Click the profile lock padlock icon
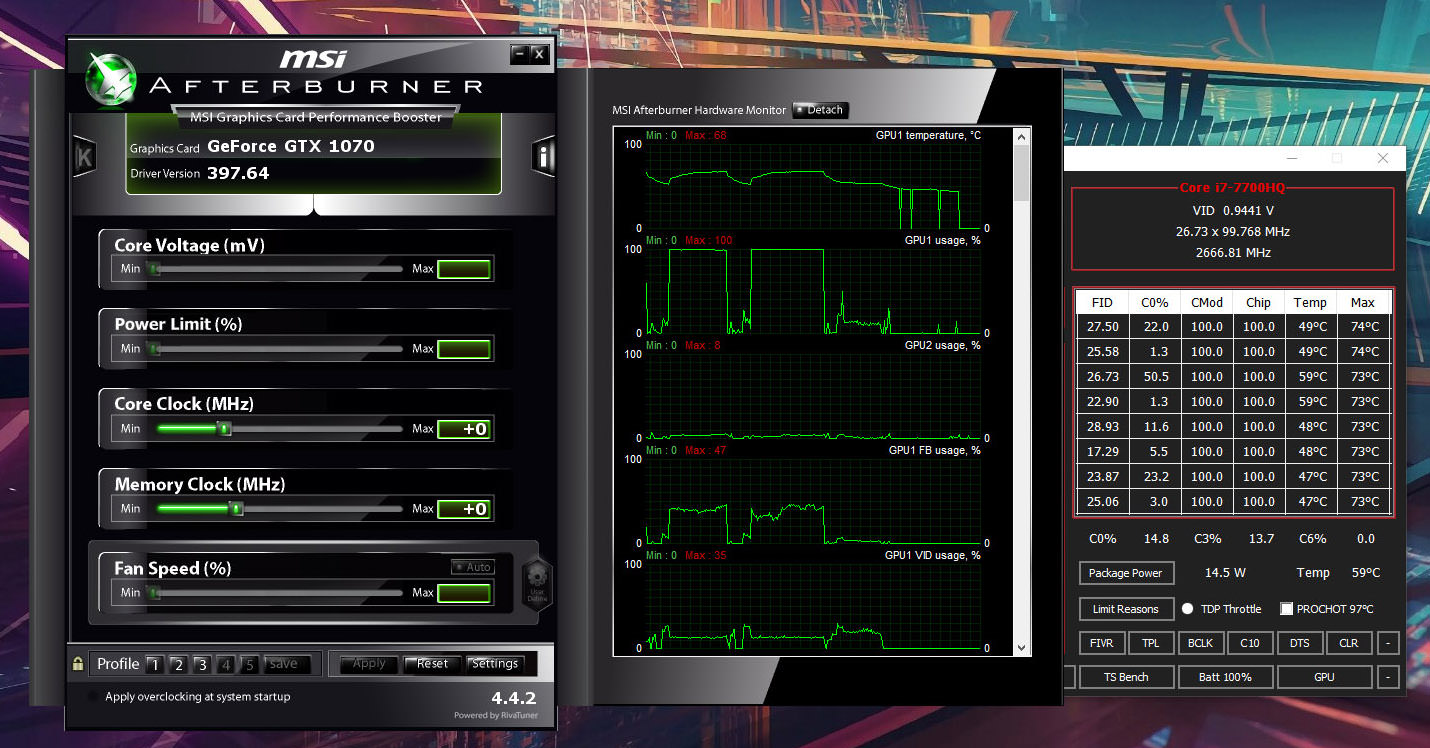Screen dimensions: 1430x748 coord(78,664)
